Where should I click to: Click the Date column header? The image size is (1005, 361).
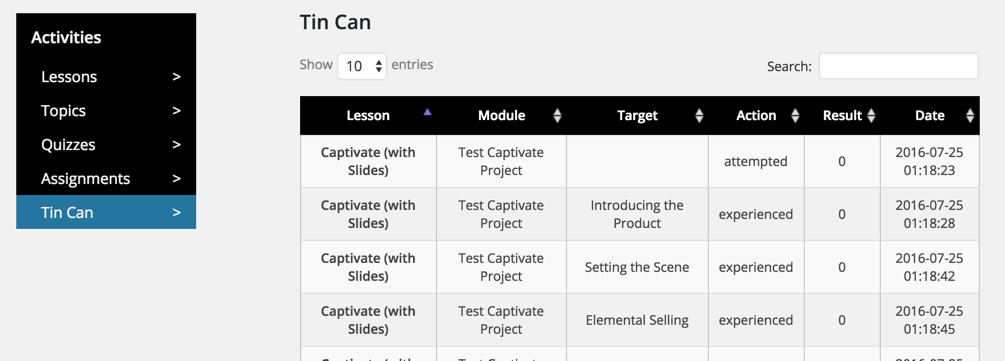pyautogui.click(x=930, y=115)
